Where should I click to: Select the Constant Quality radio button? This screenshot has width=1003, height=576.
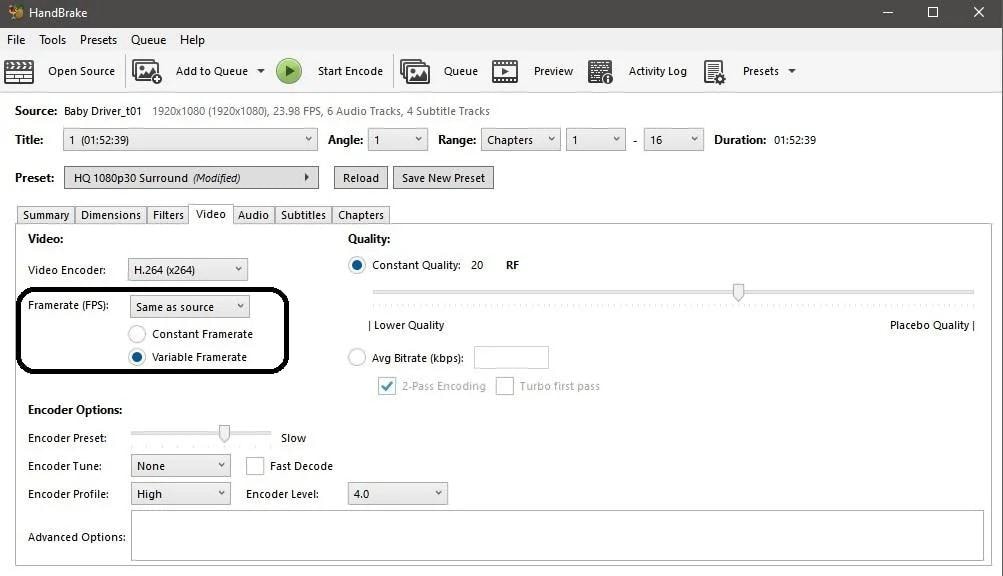pyautogui.click(x=357, y=265)
